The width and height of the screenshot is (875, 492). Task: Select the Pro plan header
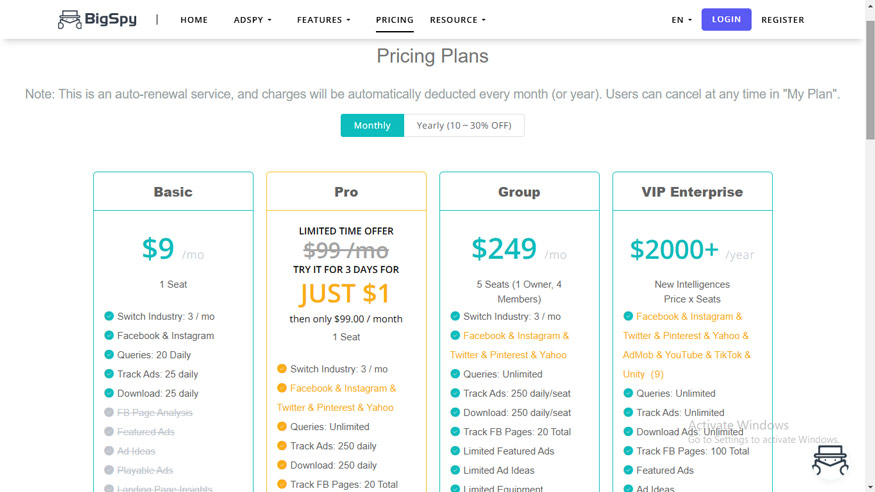(346, 192)
